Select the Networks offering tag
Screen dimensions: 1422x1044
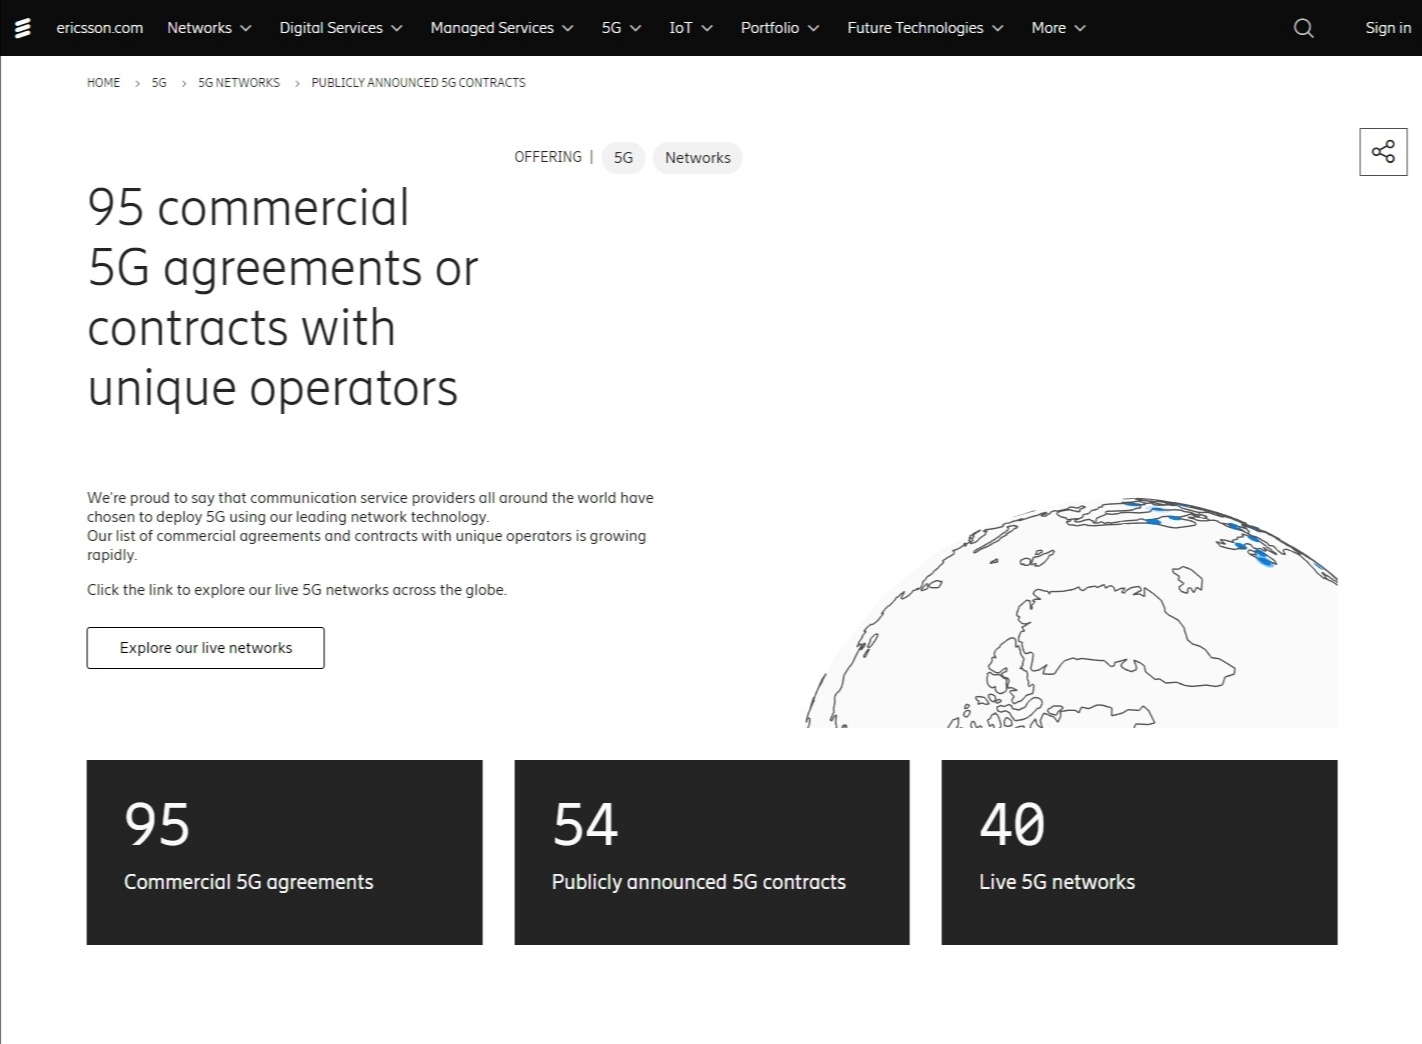697,158
